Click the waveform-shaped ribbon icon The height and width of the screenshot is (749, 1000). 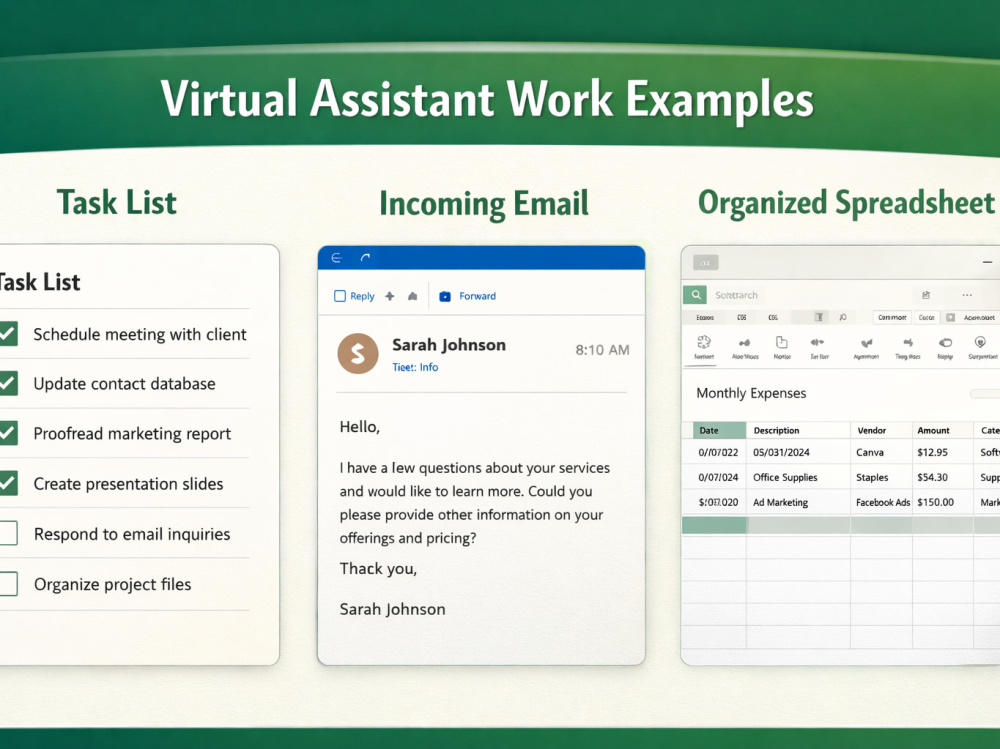click(x=817, y=343)
